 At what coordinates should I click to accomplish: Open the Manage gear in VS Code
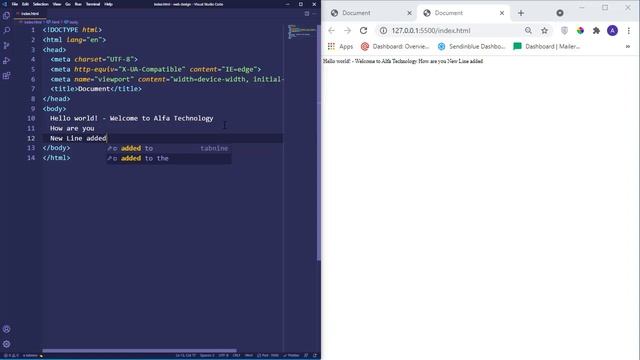7,344
